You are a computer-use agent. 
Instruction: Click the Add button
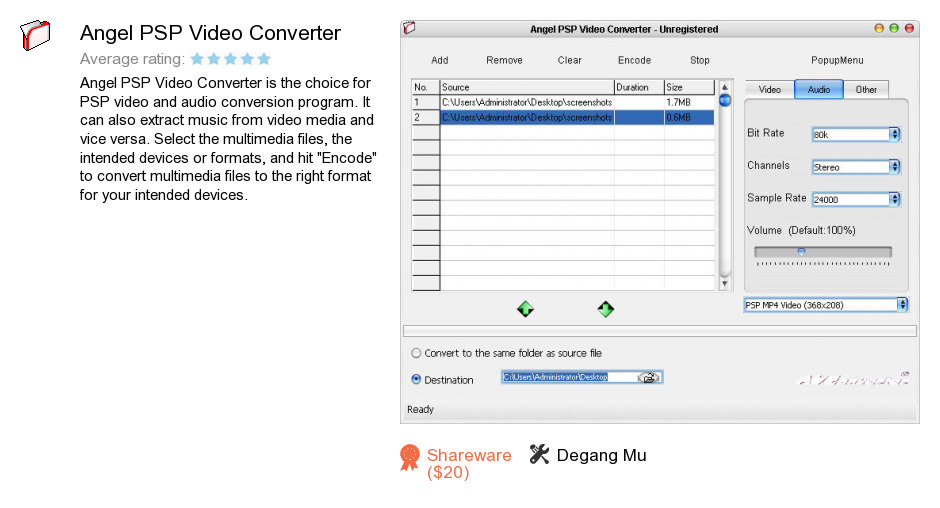(x=439, y=60)
